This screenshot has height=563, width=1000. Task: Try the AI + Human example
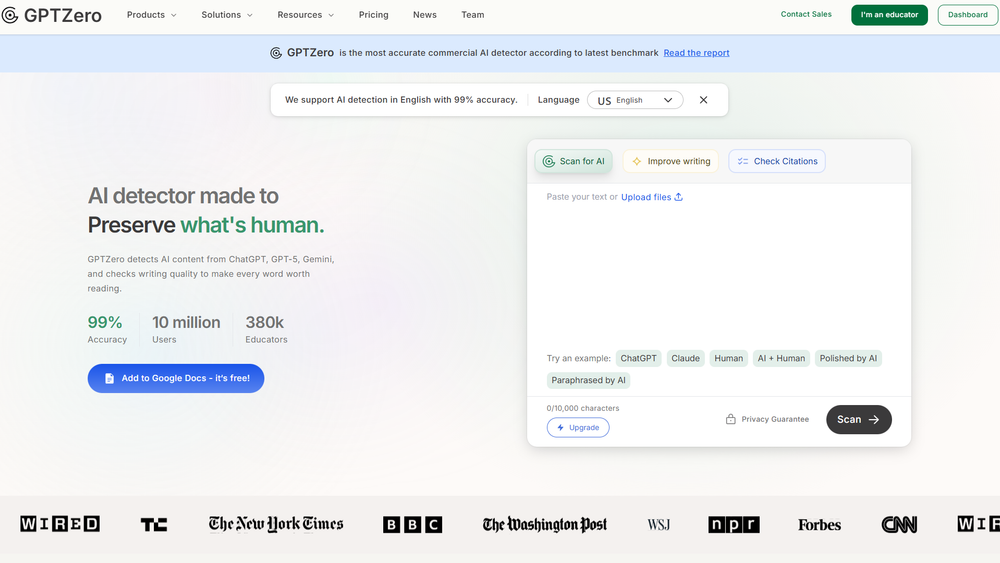coord(781,358)
